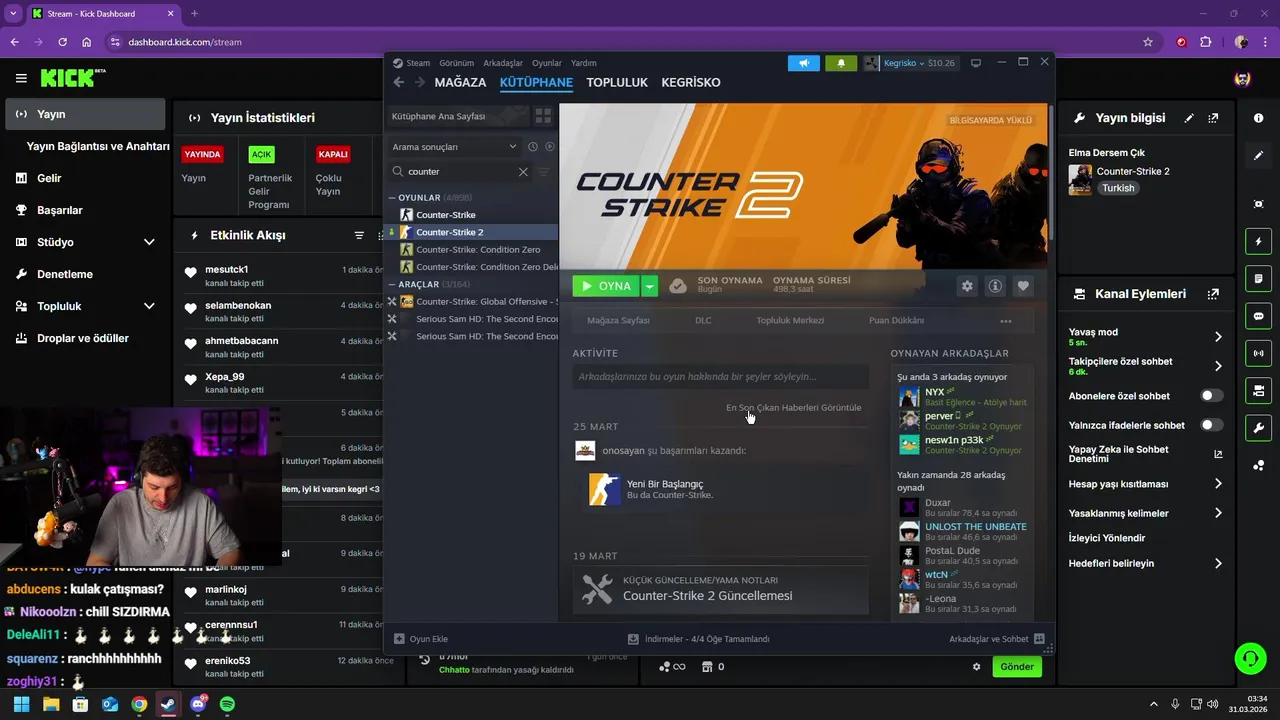
Task: Open Hesap yaşı kısıtlaması options
Action: tap(1218, 484)
